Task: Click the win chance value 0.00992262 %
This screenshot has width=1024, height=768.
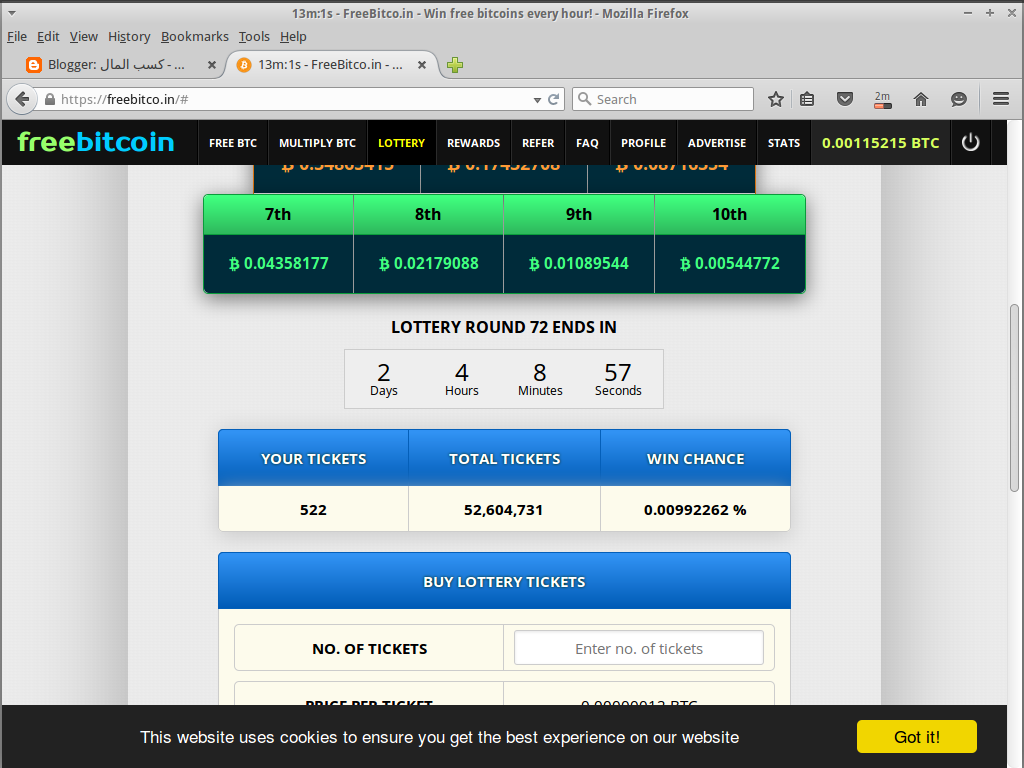Action: (x=695, y=510)
